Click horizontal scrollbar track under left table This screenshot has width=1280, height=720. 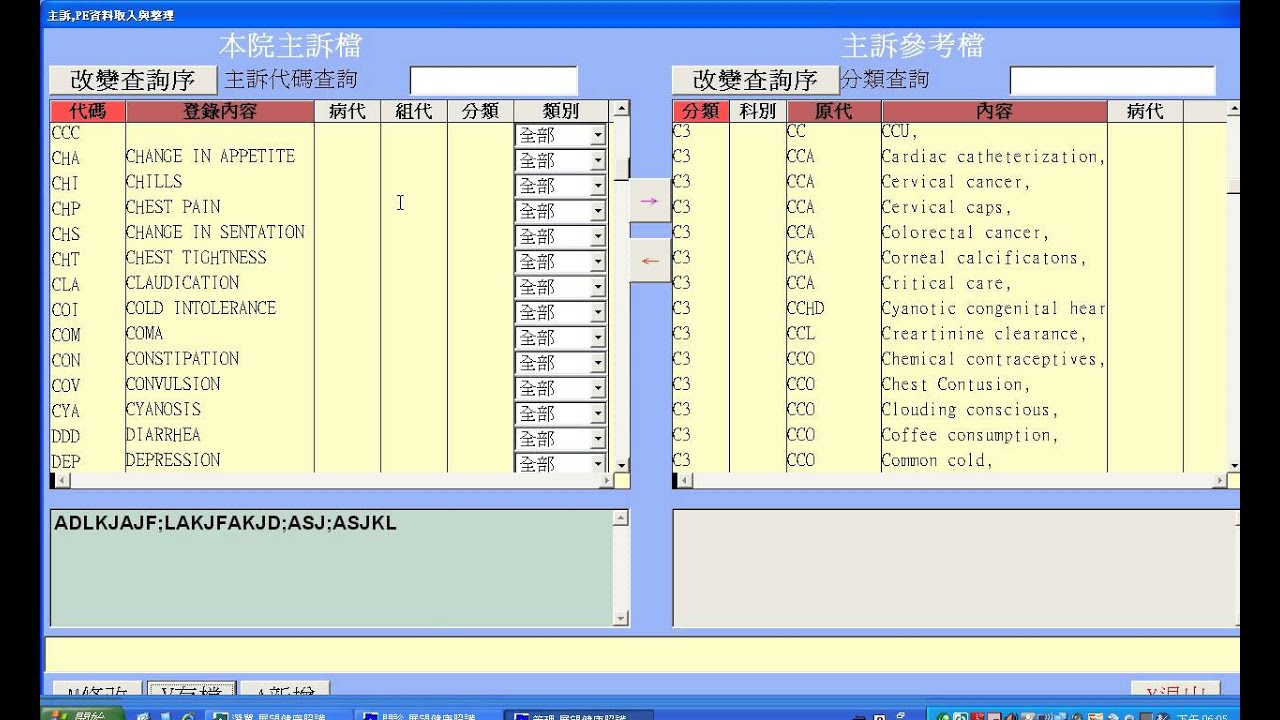click(332, 481)
